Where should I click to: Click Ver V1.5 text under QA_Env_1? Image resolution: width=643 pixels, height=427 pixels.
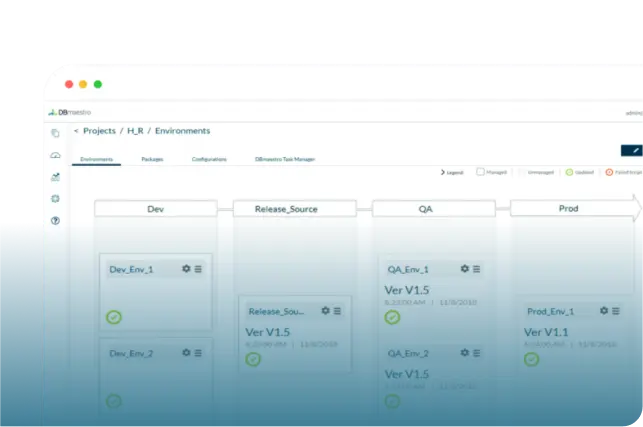coord(406,290)
